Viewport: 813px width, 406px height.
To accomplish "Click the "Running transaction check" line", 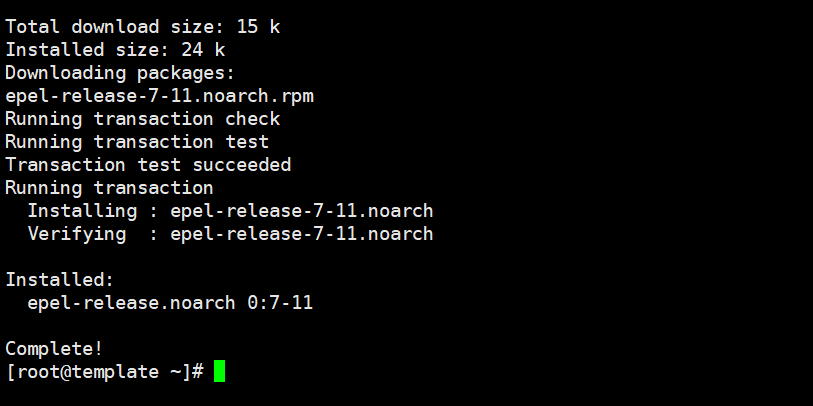I will click(x=142, y=119).
